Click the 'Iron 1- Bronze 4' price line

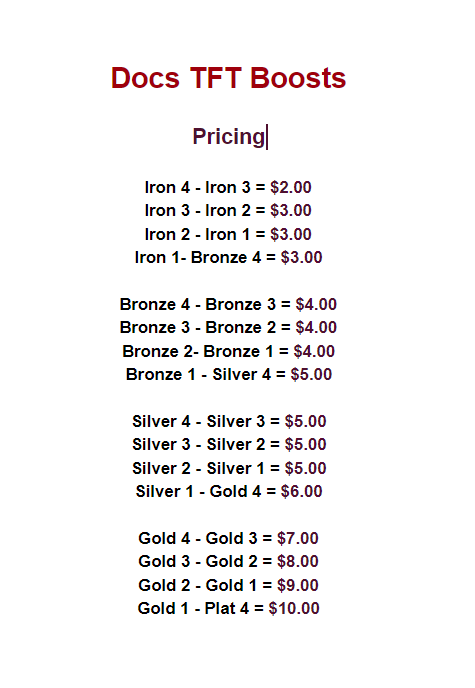pyautogui.click(x=229, y=258)
